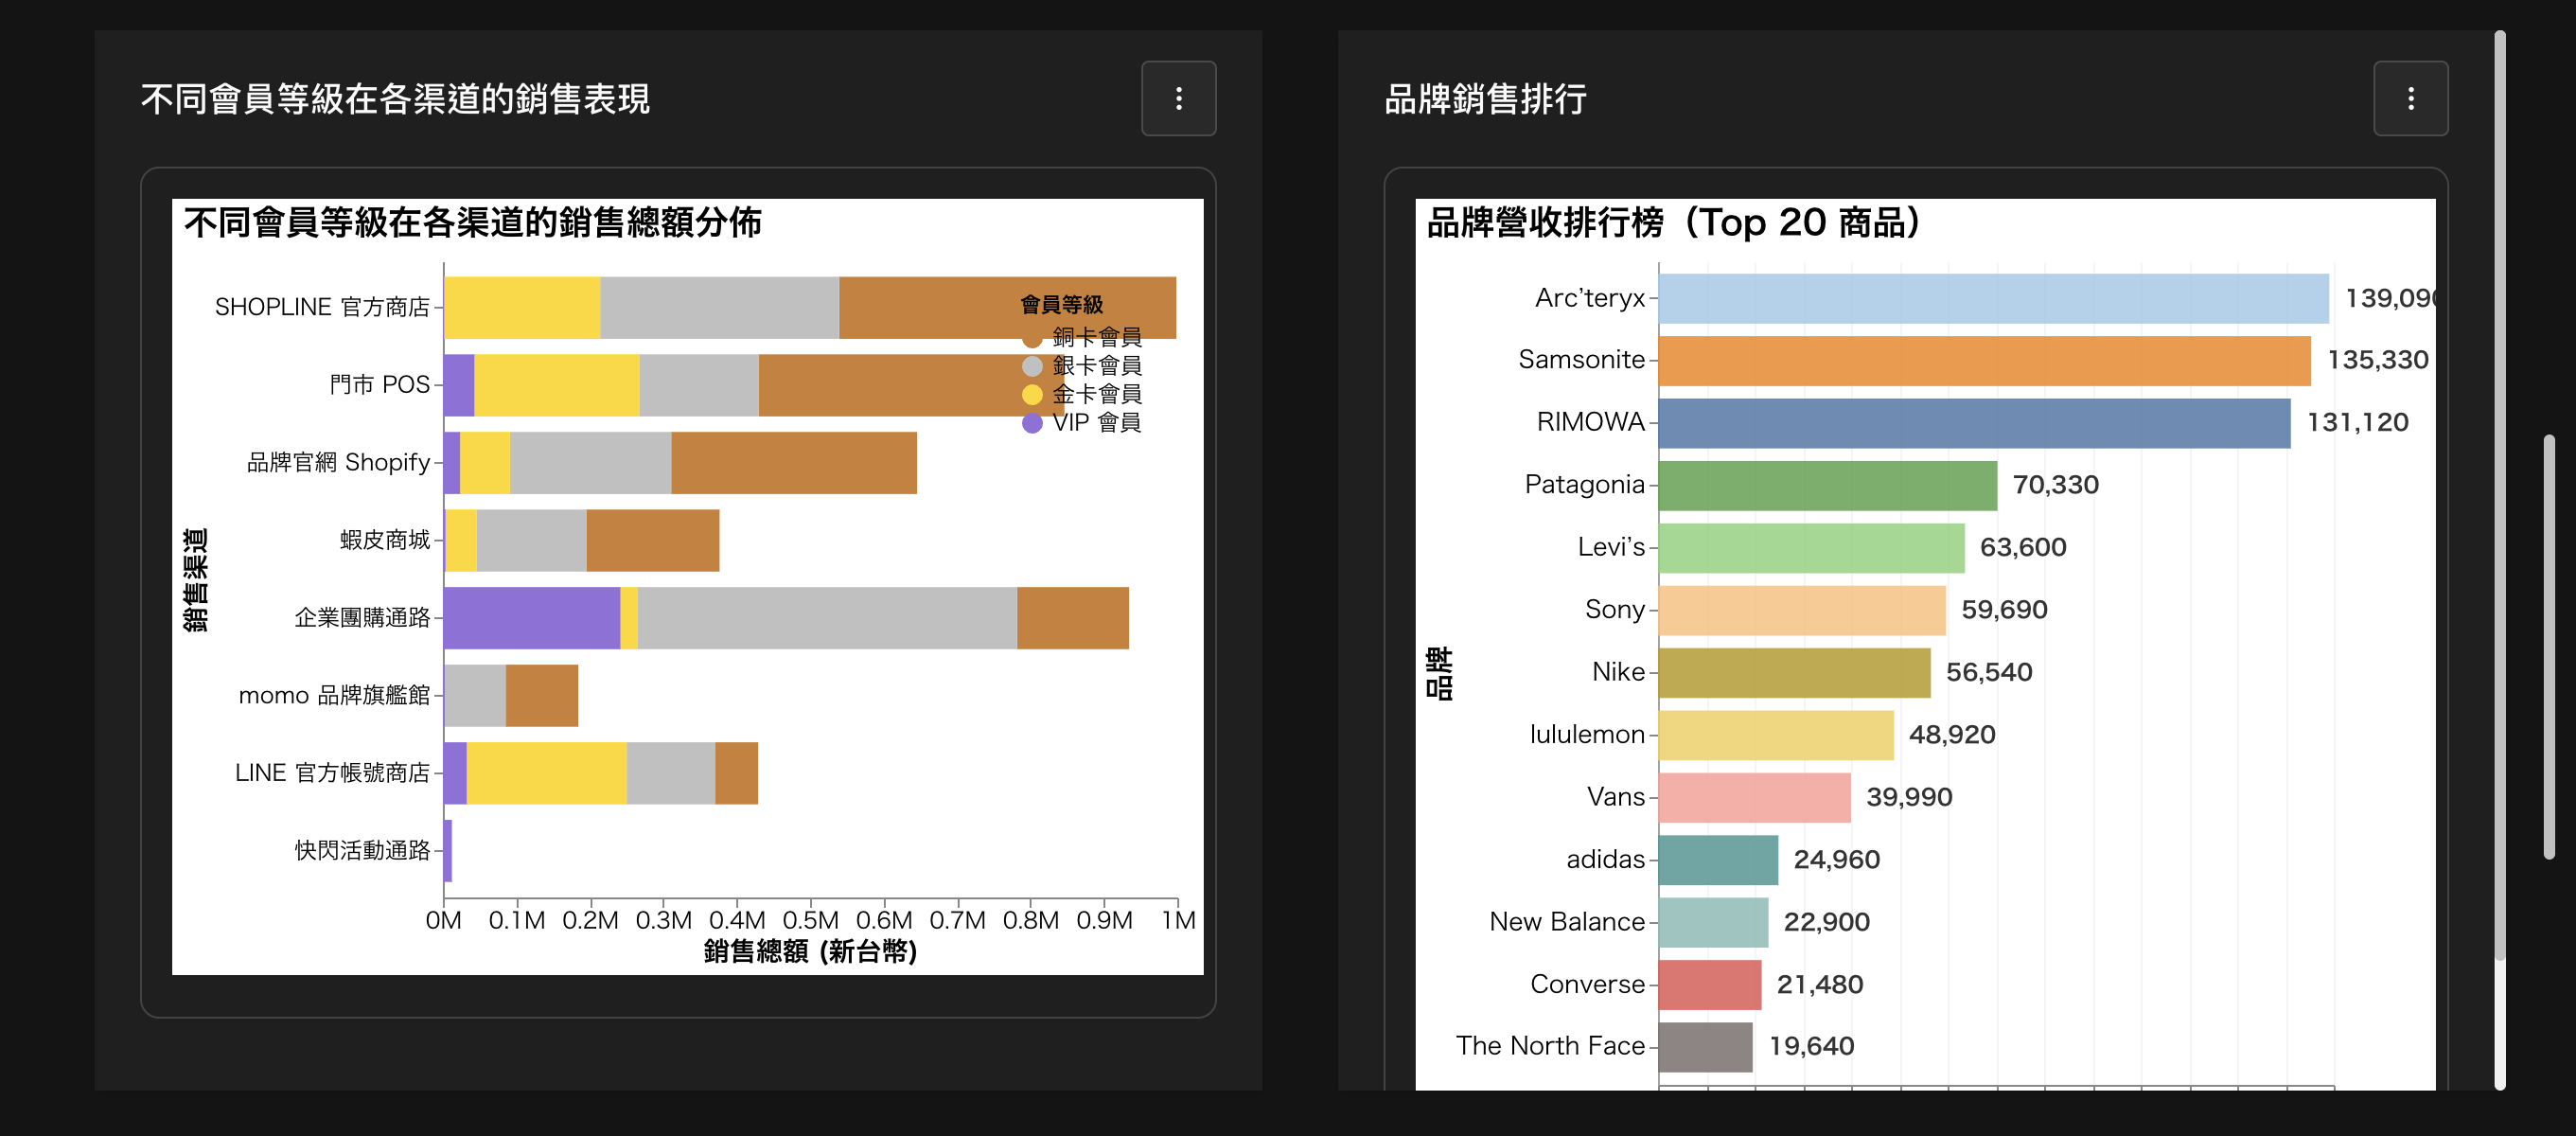
Task: Click the 金卡會員 legend color dot
Action: 1032,394
